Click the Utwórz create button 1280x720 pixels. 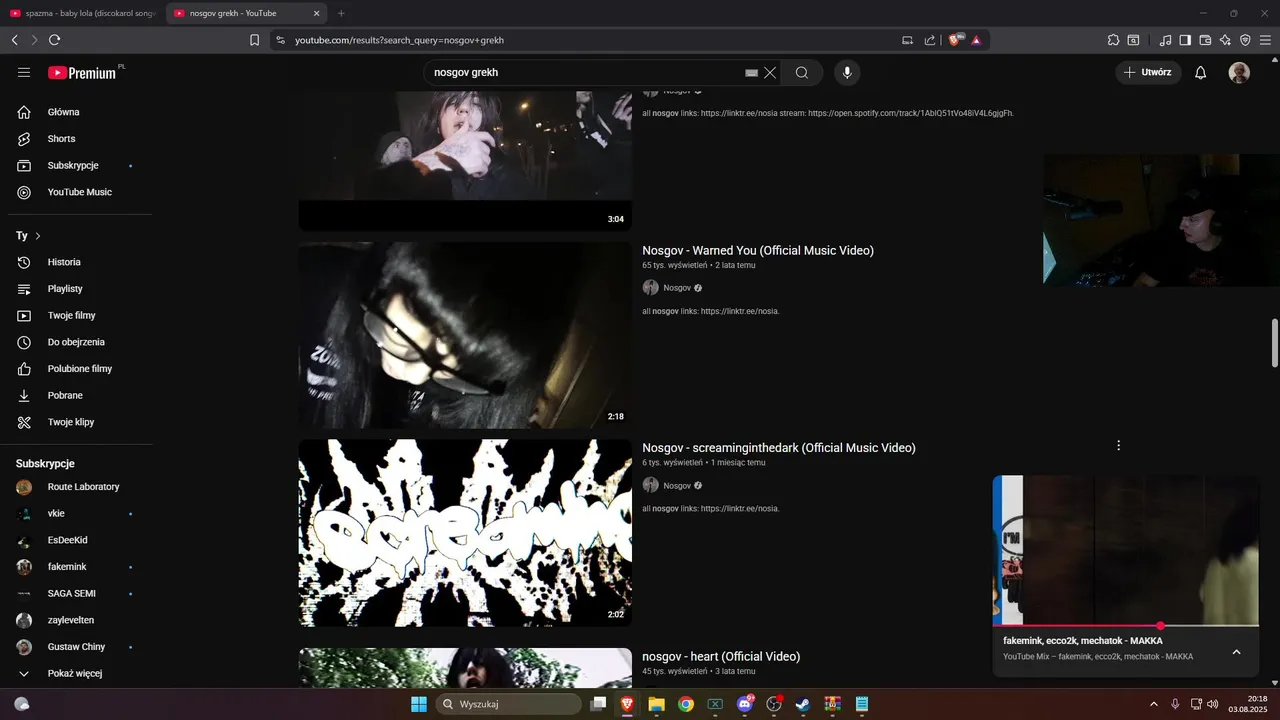tap(1148, 72)
